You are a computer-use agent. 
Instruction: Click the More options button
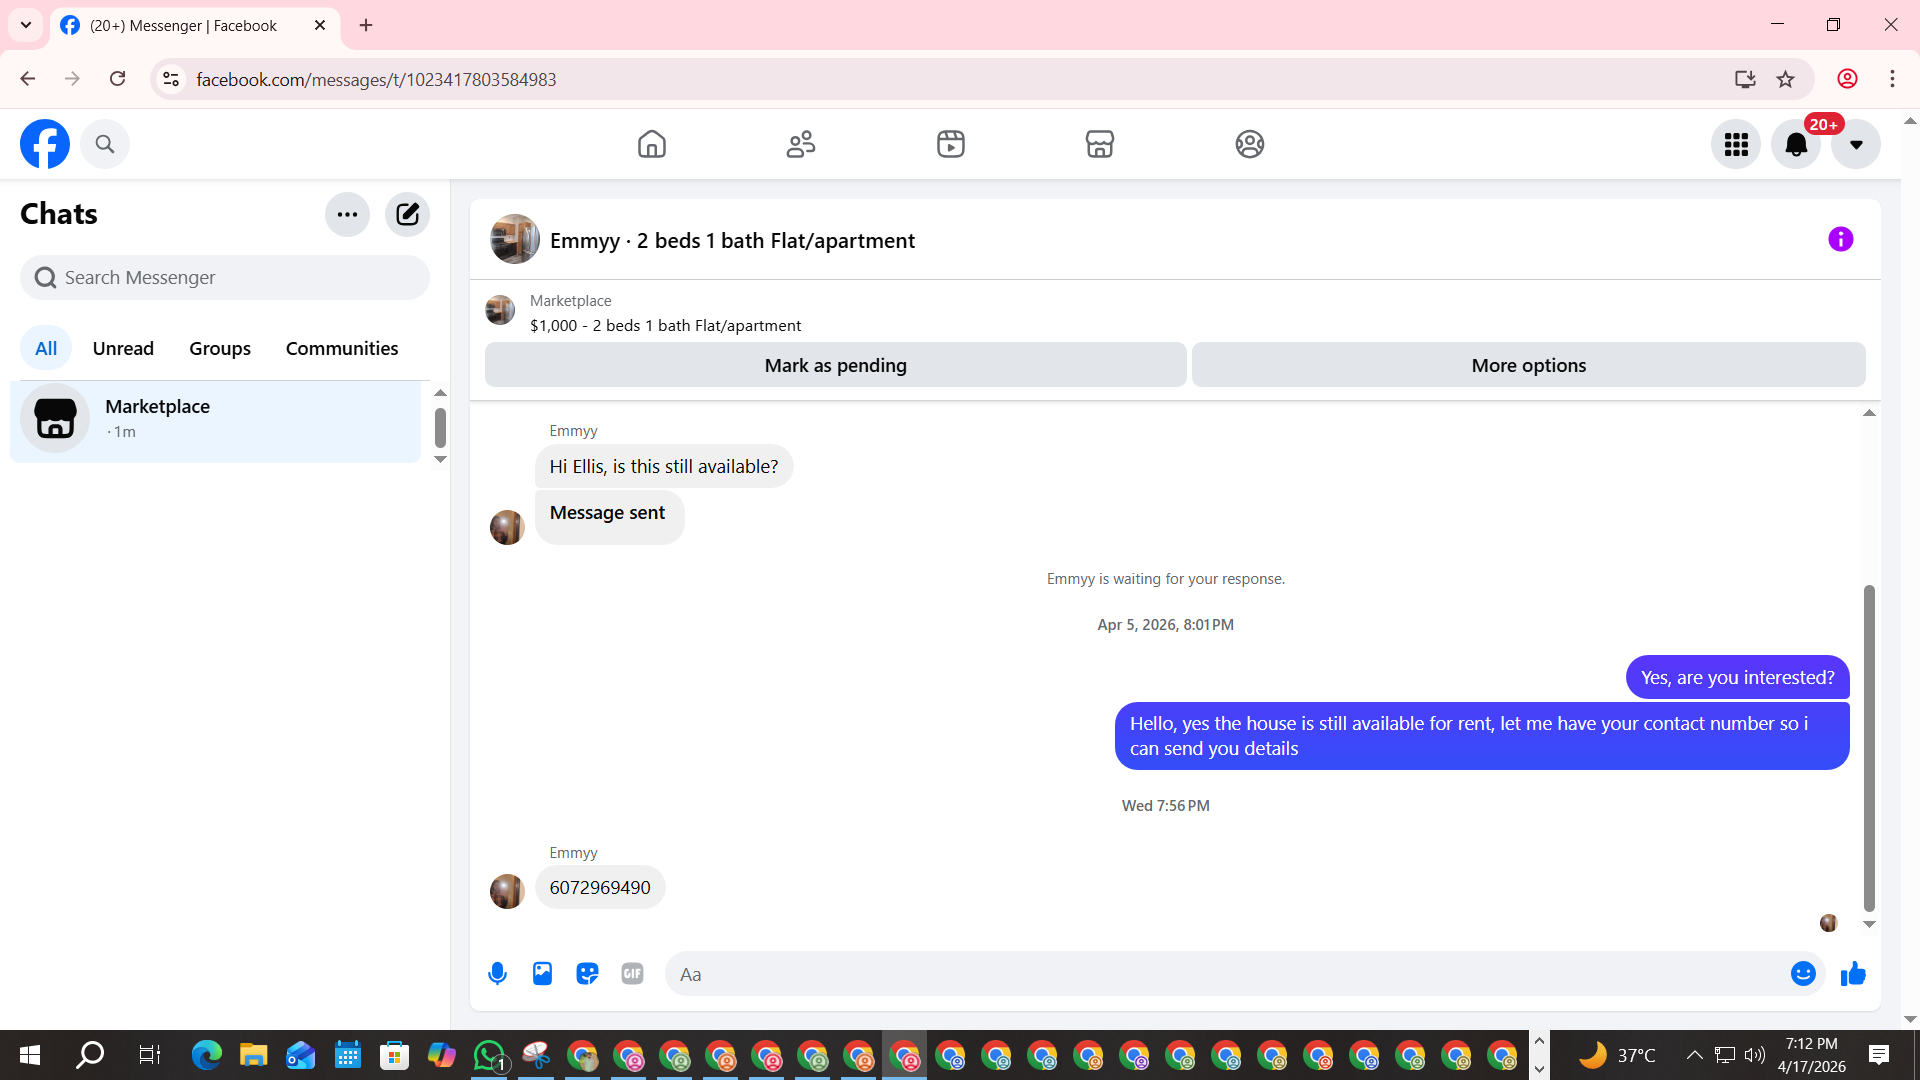click(1528, 365)
